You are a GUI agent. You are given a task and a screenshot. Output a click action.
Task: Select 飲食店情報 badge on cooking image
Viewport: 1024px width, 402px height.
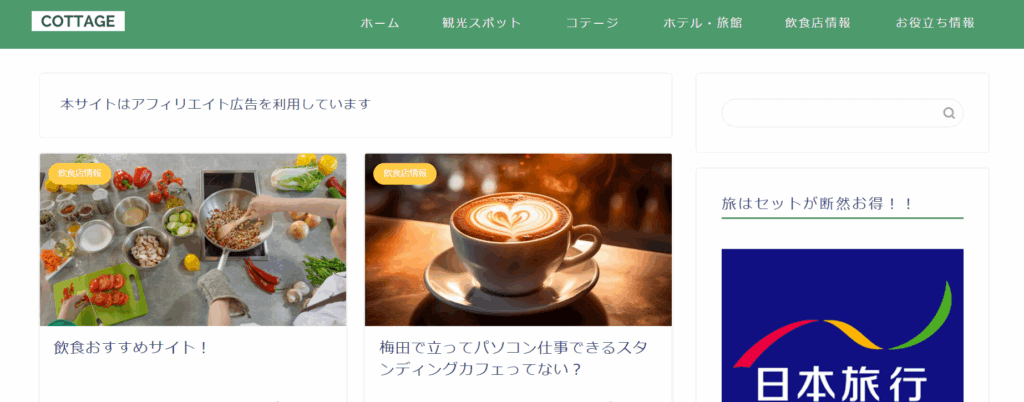coord(80,174)
